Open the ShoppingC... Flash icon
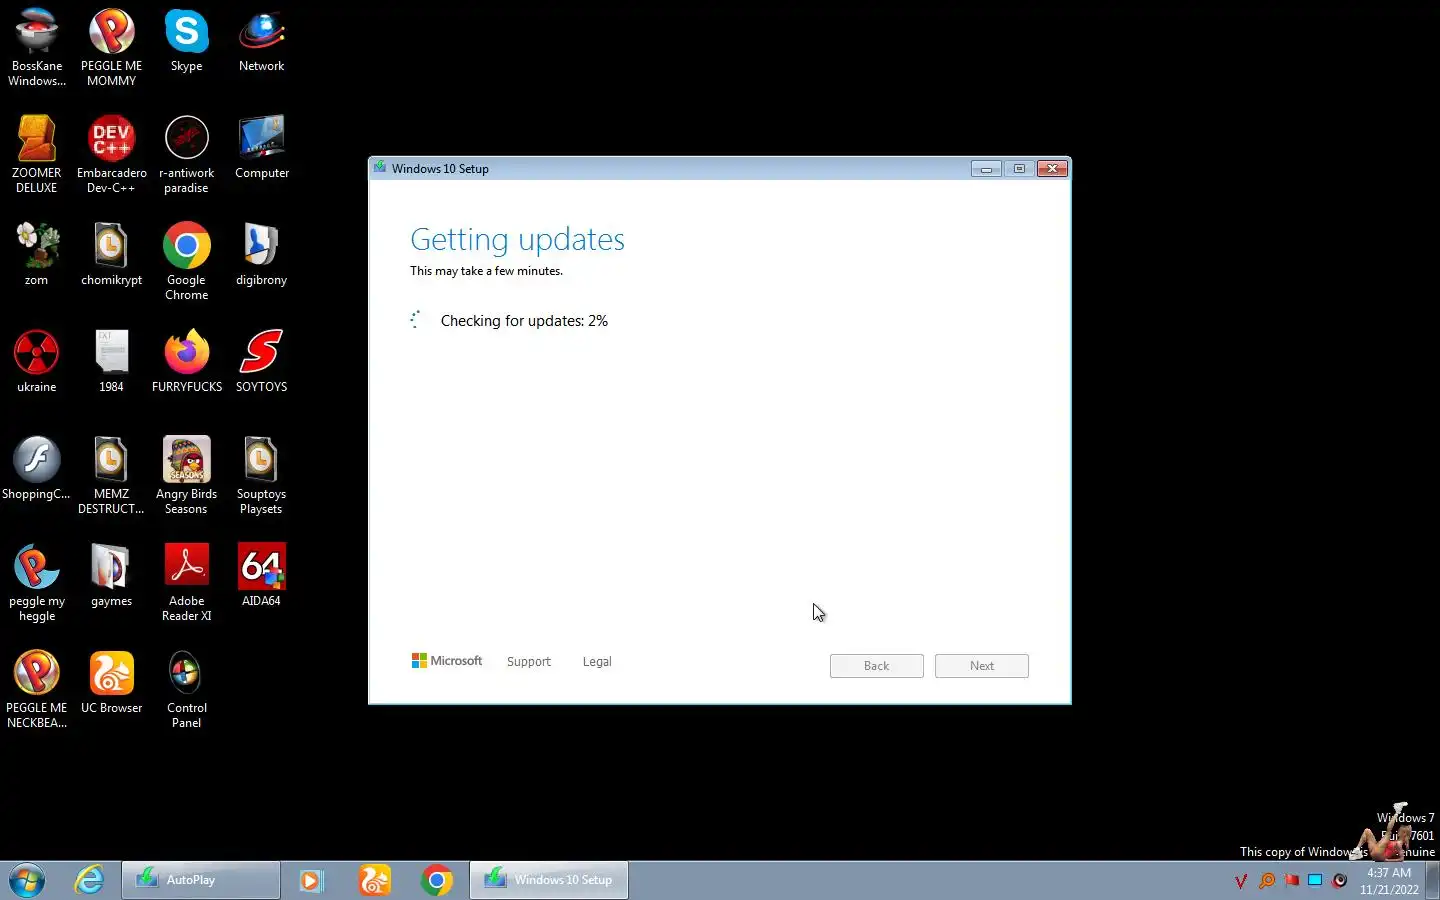The image size is (1440, 900). 37,468
